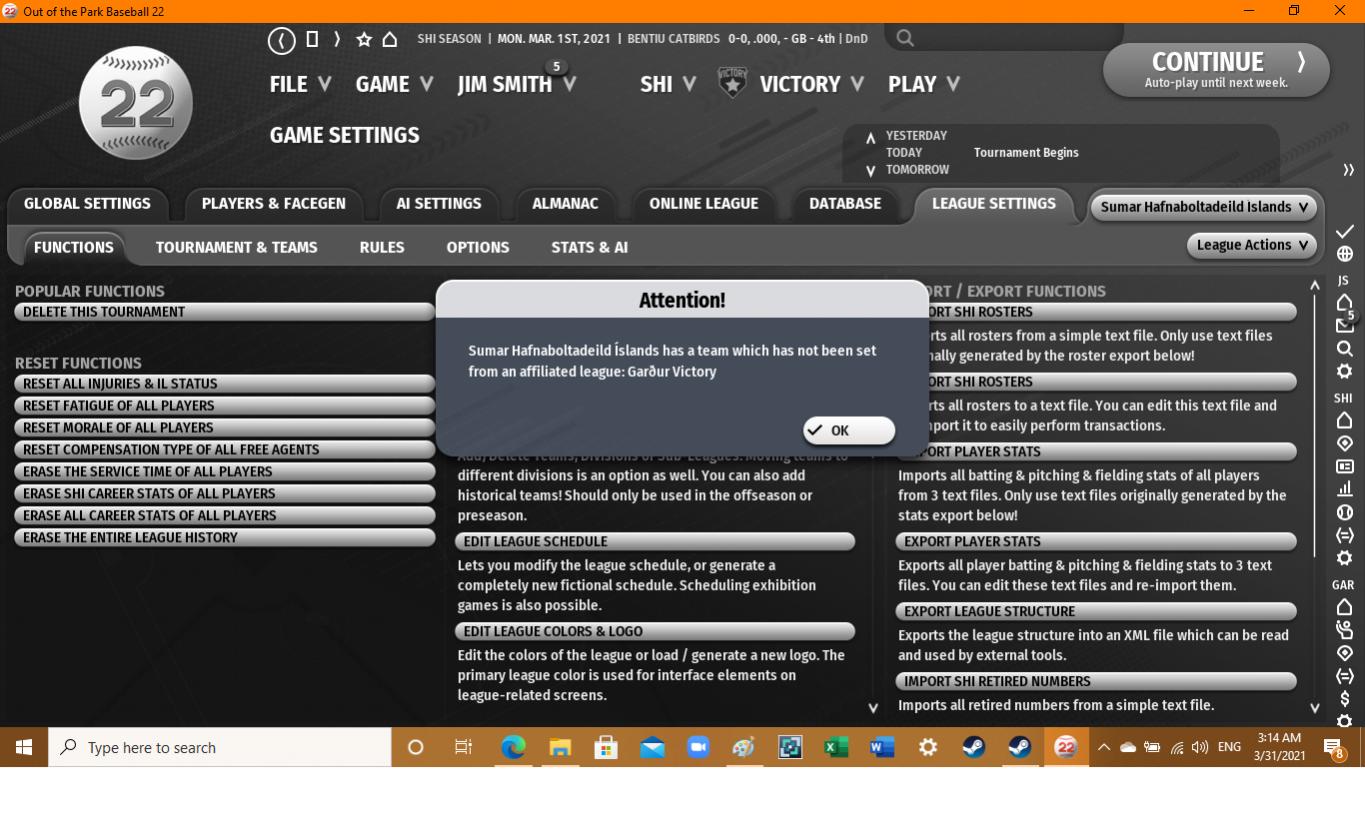Viewport: 1365px width, 823px height.
Task: Click the star favorites icon in top bar
Action: (x=364, y=40)
